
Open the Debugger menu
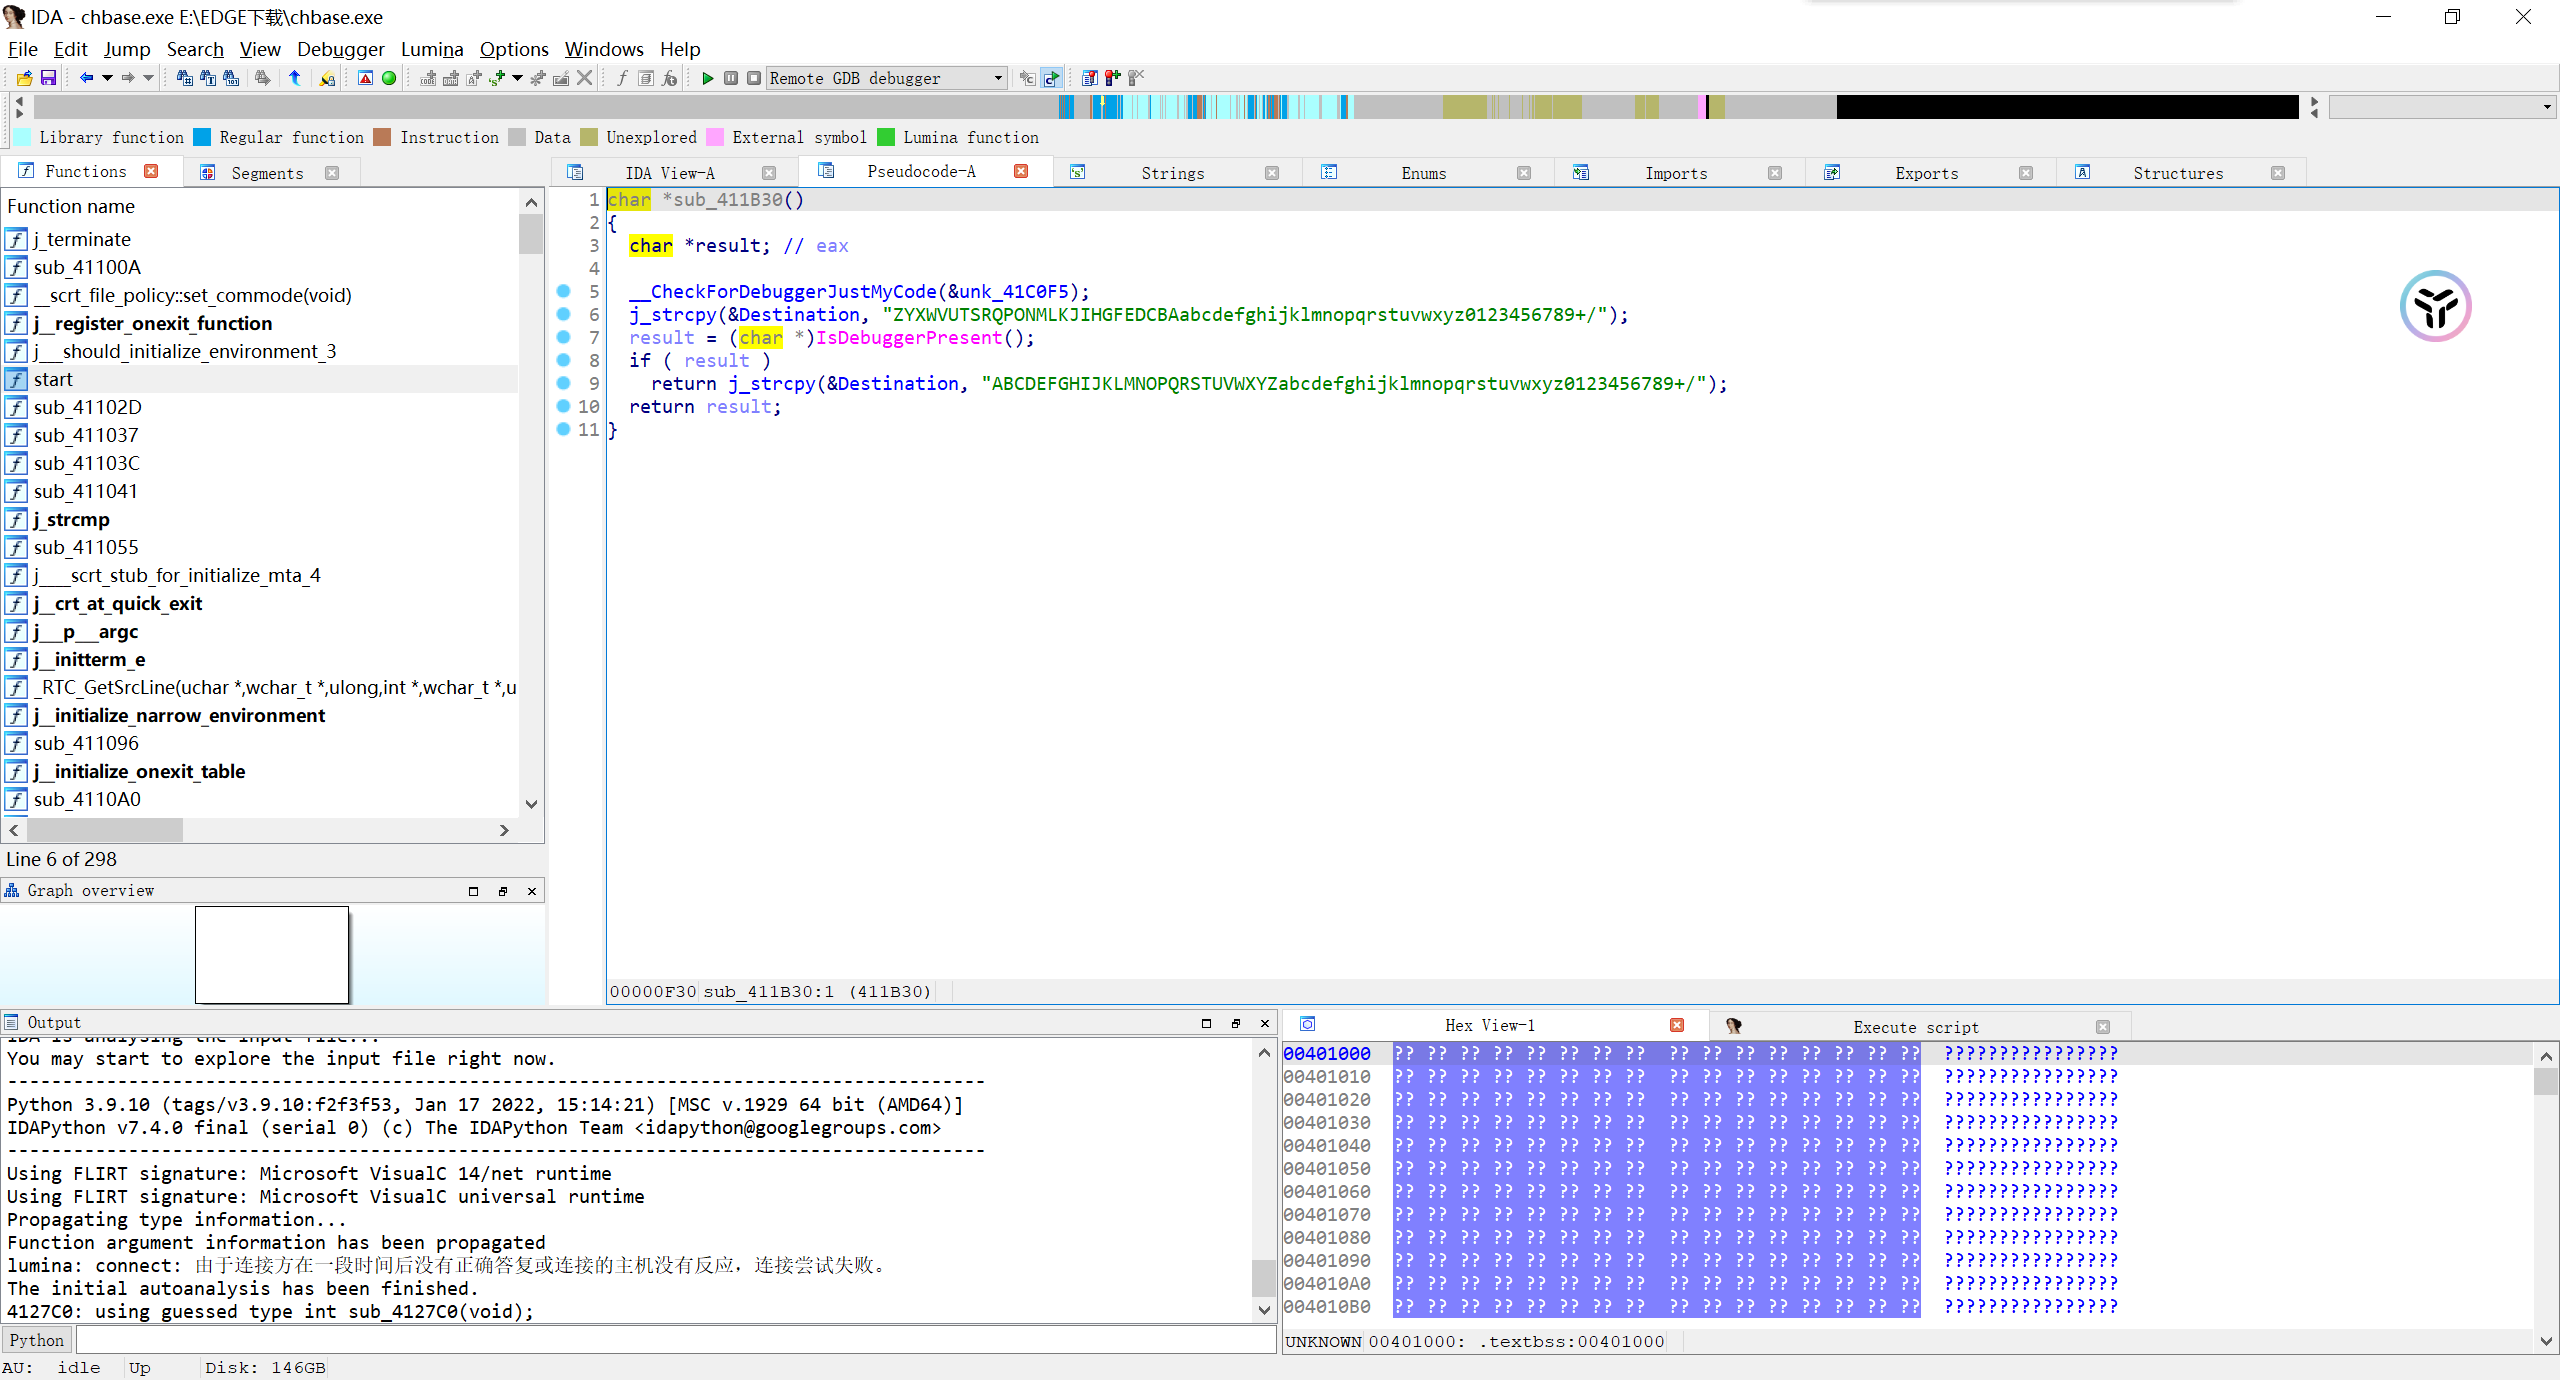coord(340,49)
